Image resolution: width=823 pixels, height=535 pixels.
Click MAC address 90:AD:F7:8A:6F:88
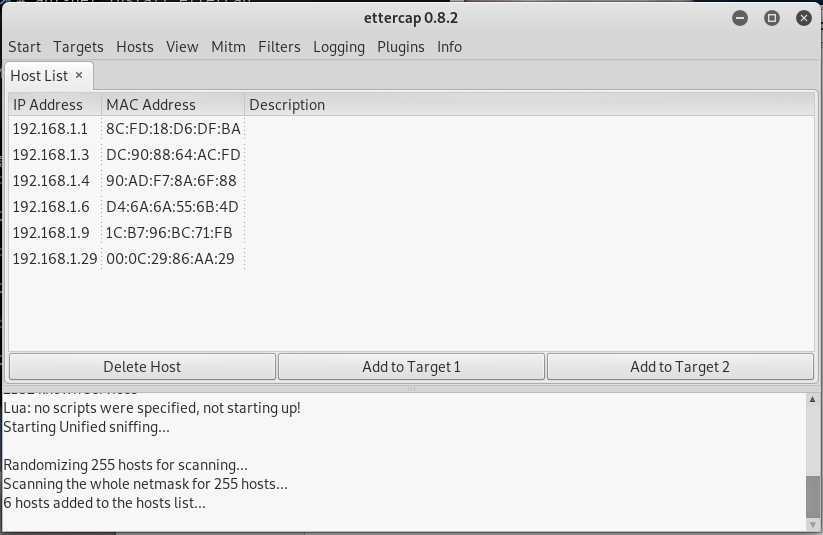pos(171,181)
